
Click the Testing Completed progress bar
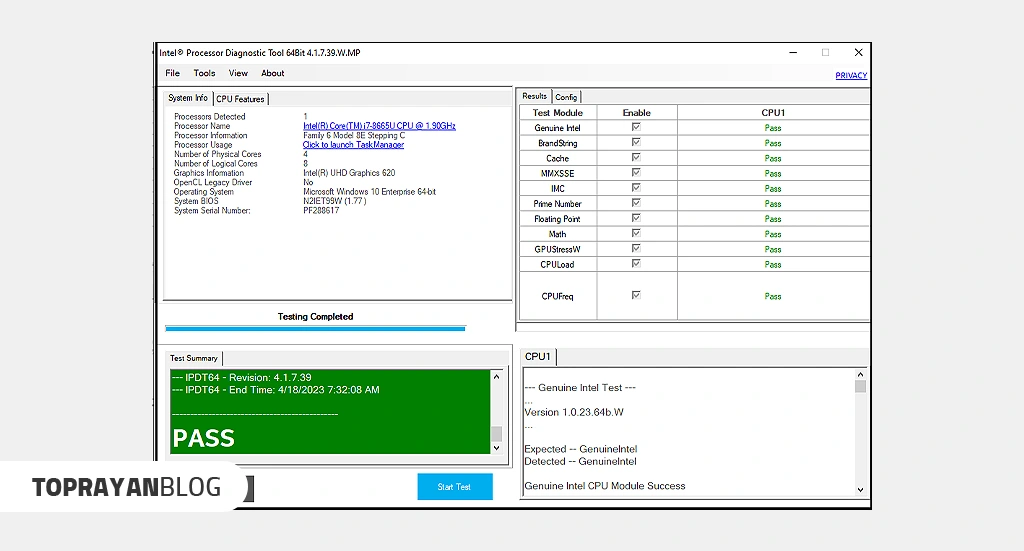coord(315,328)
